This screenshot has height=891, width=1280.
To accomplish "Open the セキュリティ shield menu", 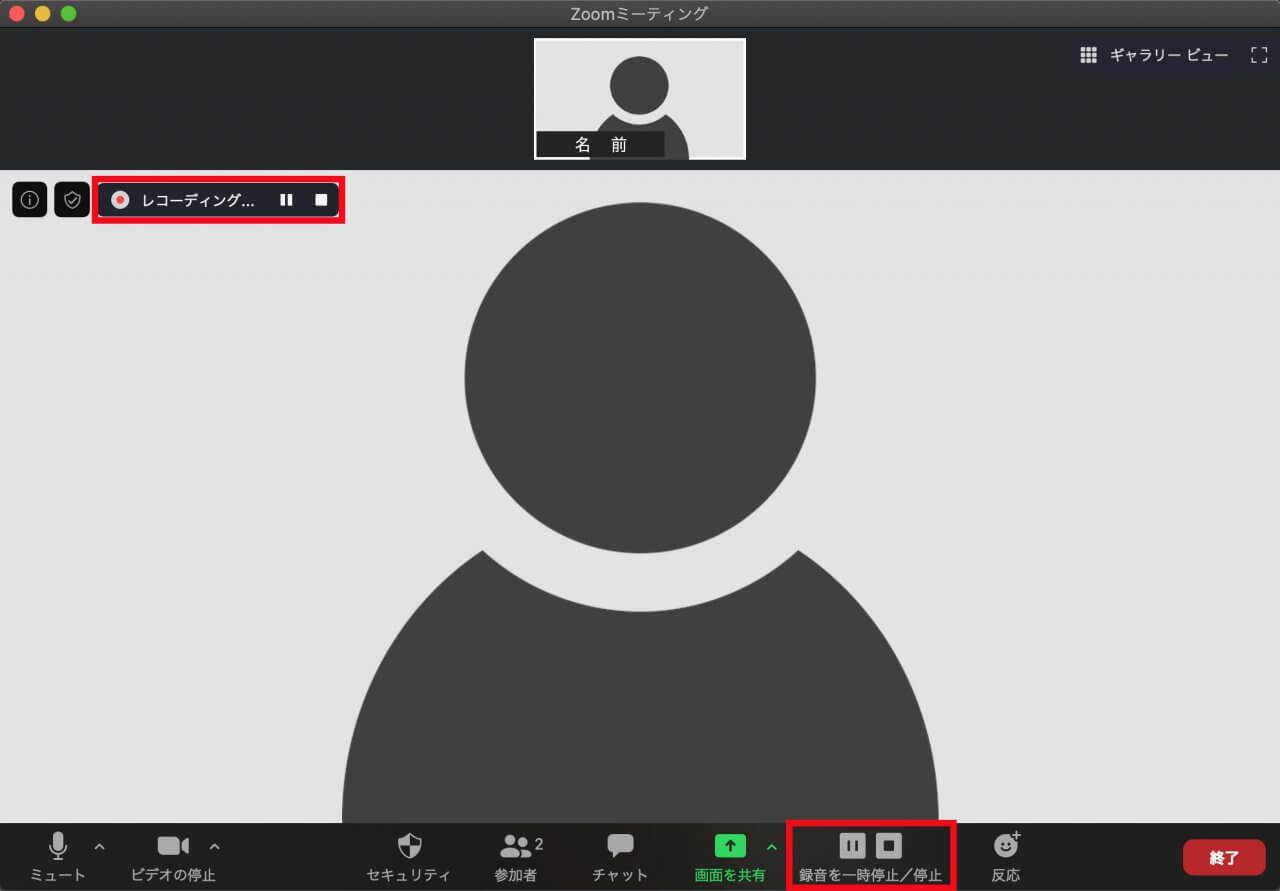I will (409, 857).
